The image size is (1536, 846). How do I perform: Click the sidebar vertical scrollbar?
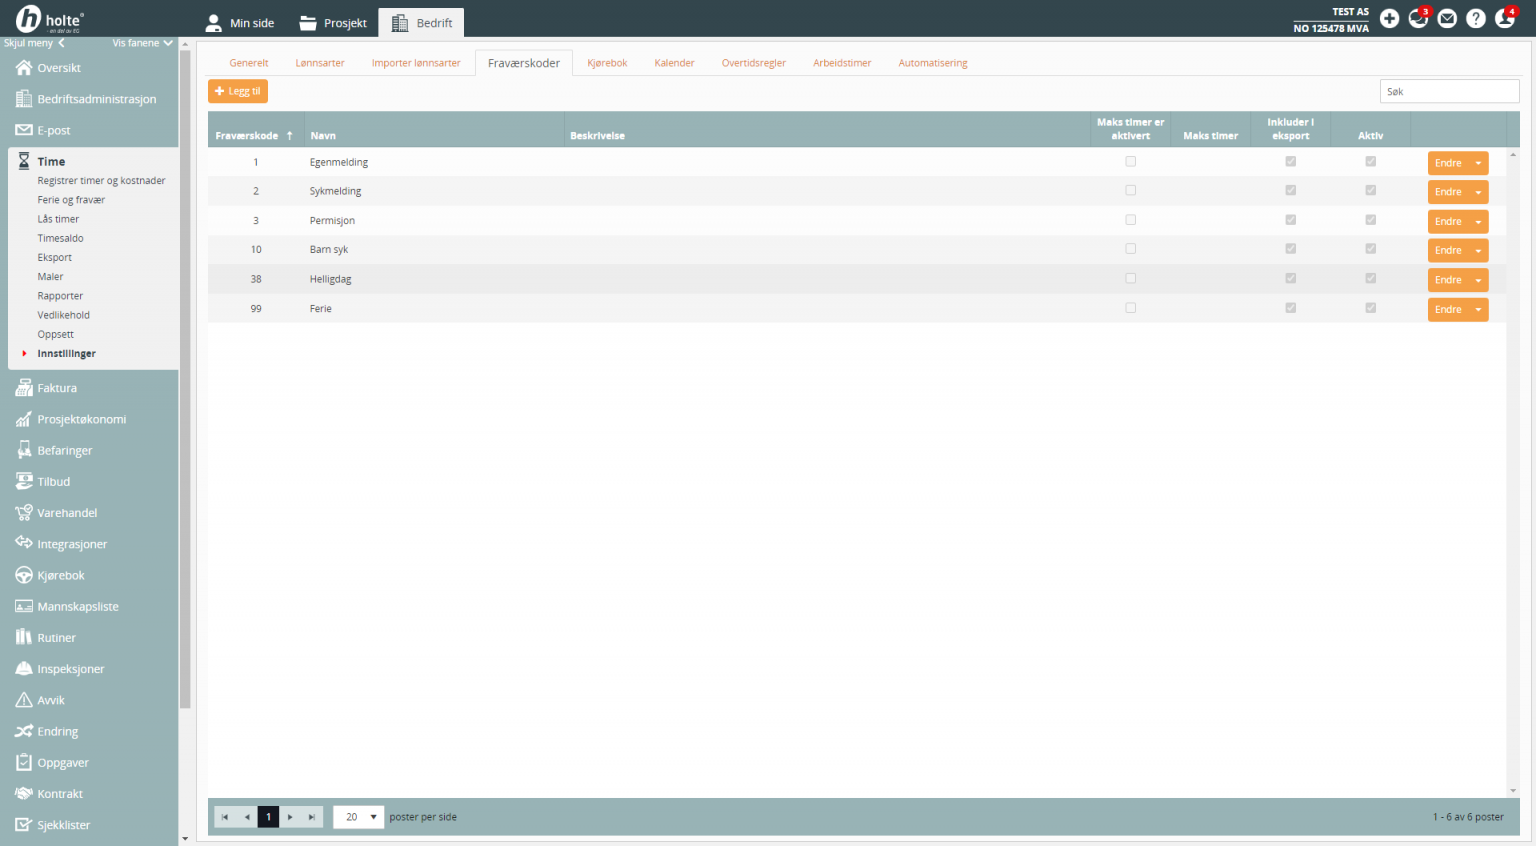185,400
